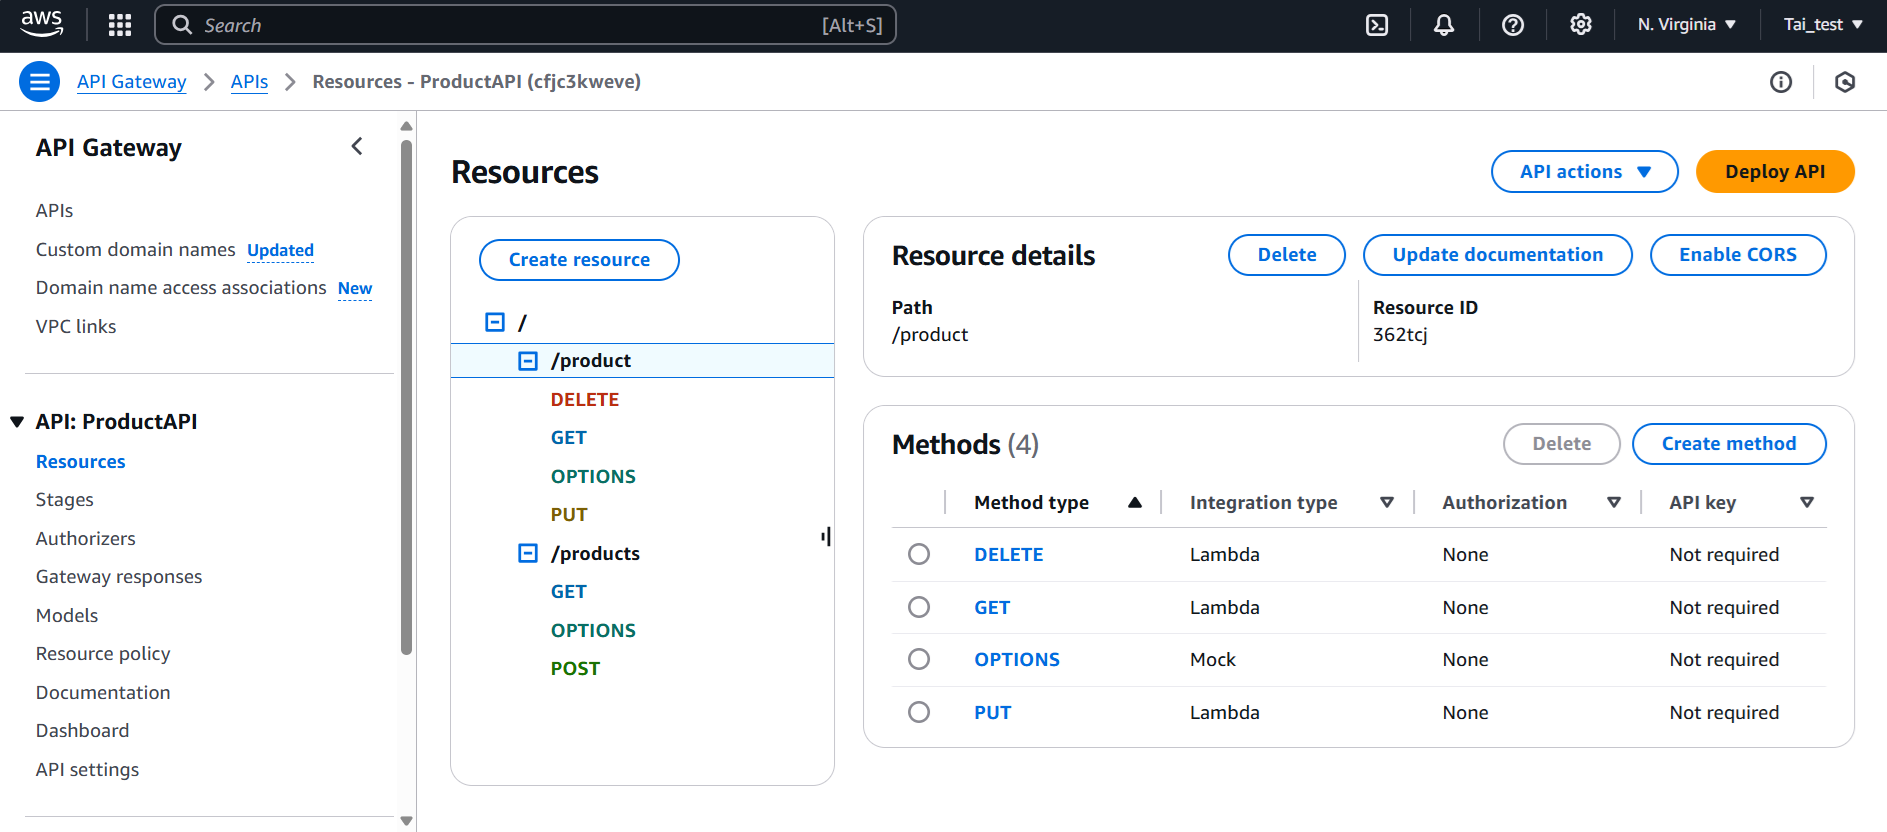This screenshot has height=832, width=1887.
Task: Select the PUT method radio button
Action: tap(919, 712)
